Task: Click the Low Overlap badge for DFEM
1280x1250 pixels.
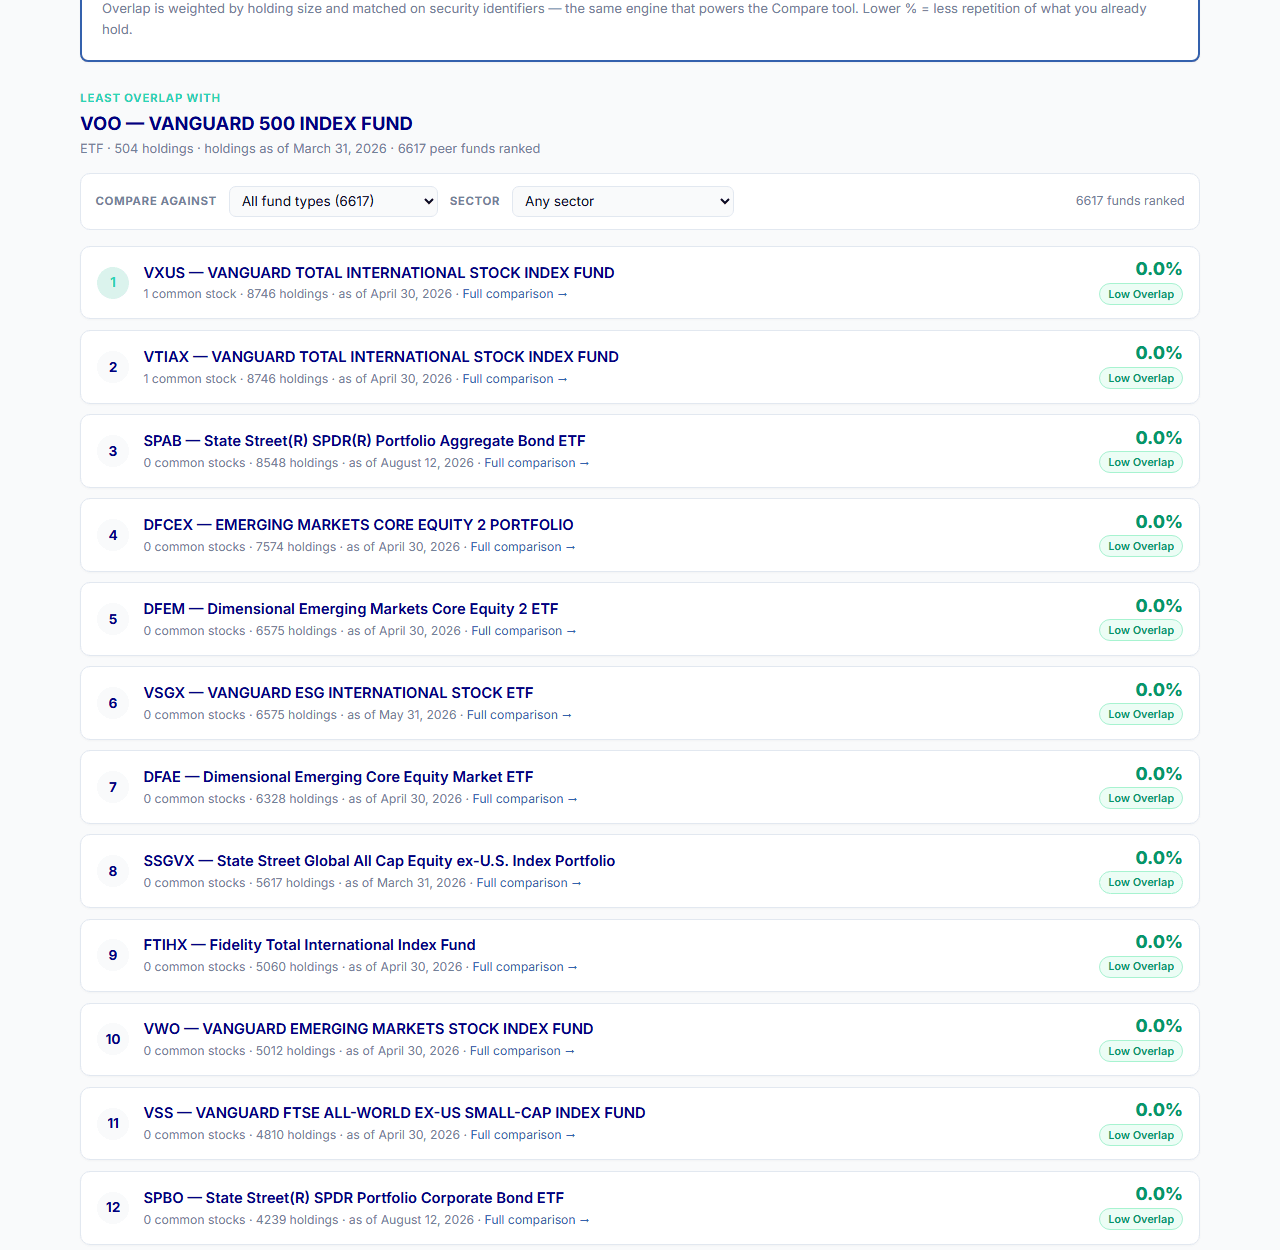Action: point(1141,630)
